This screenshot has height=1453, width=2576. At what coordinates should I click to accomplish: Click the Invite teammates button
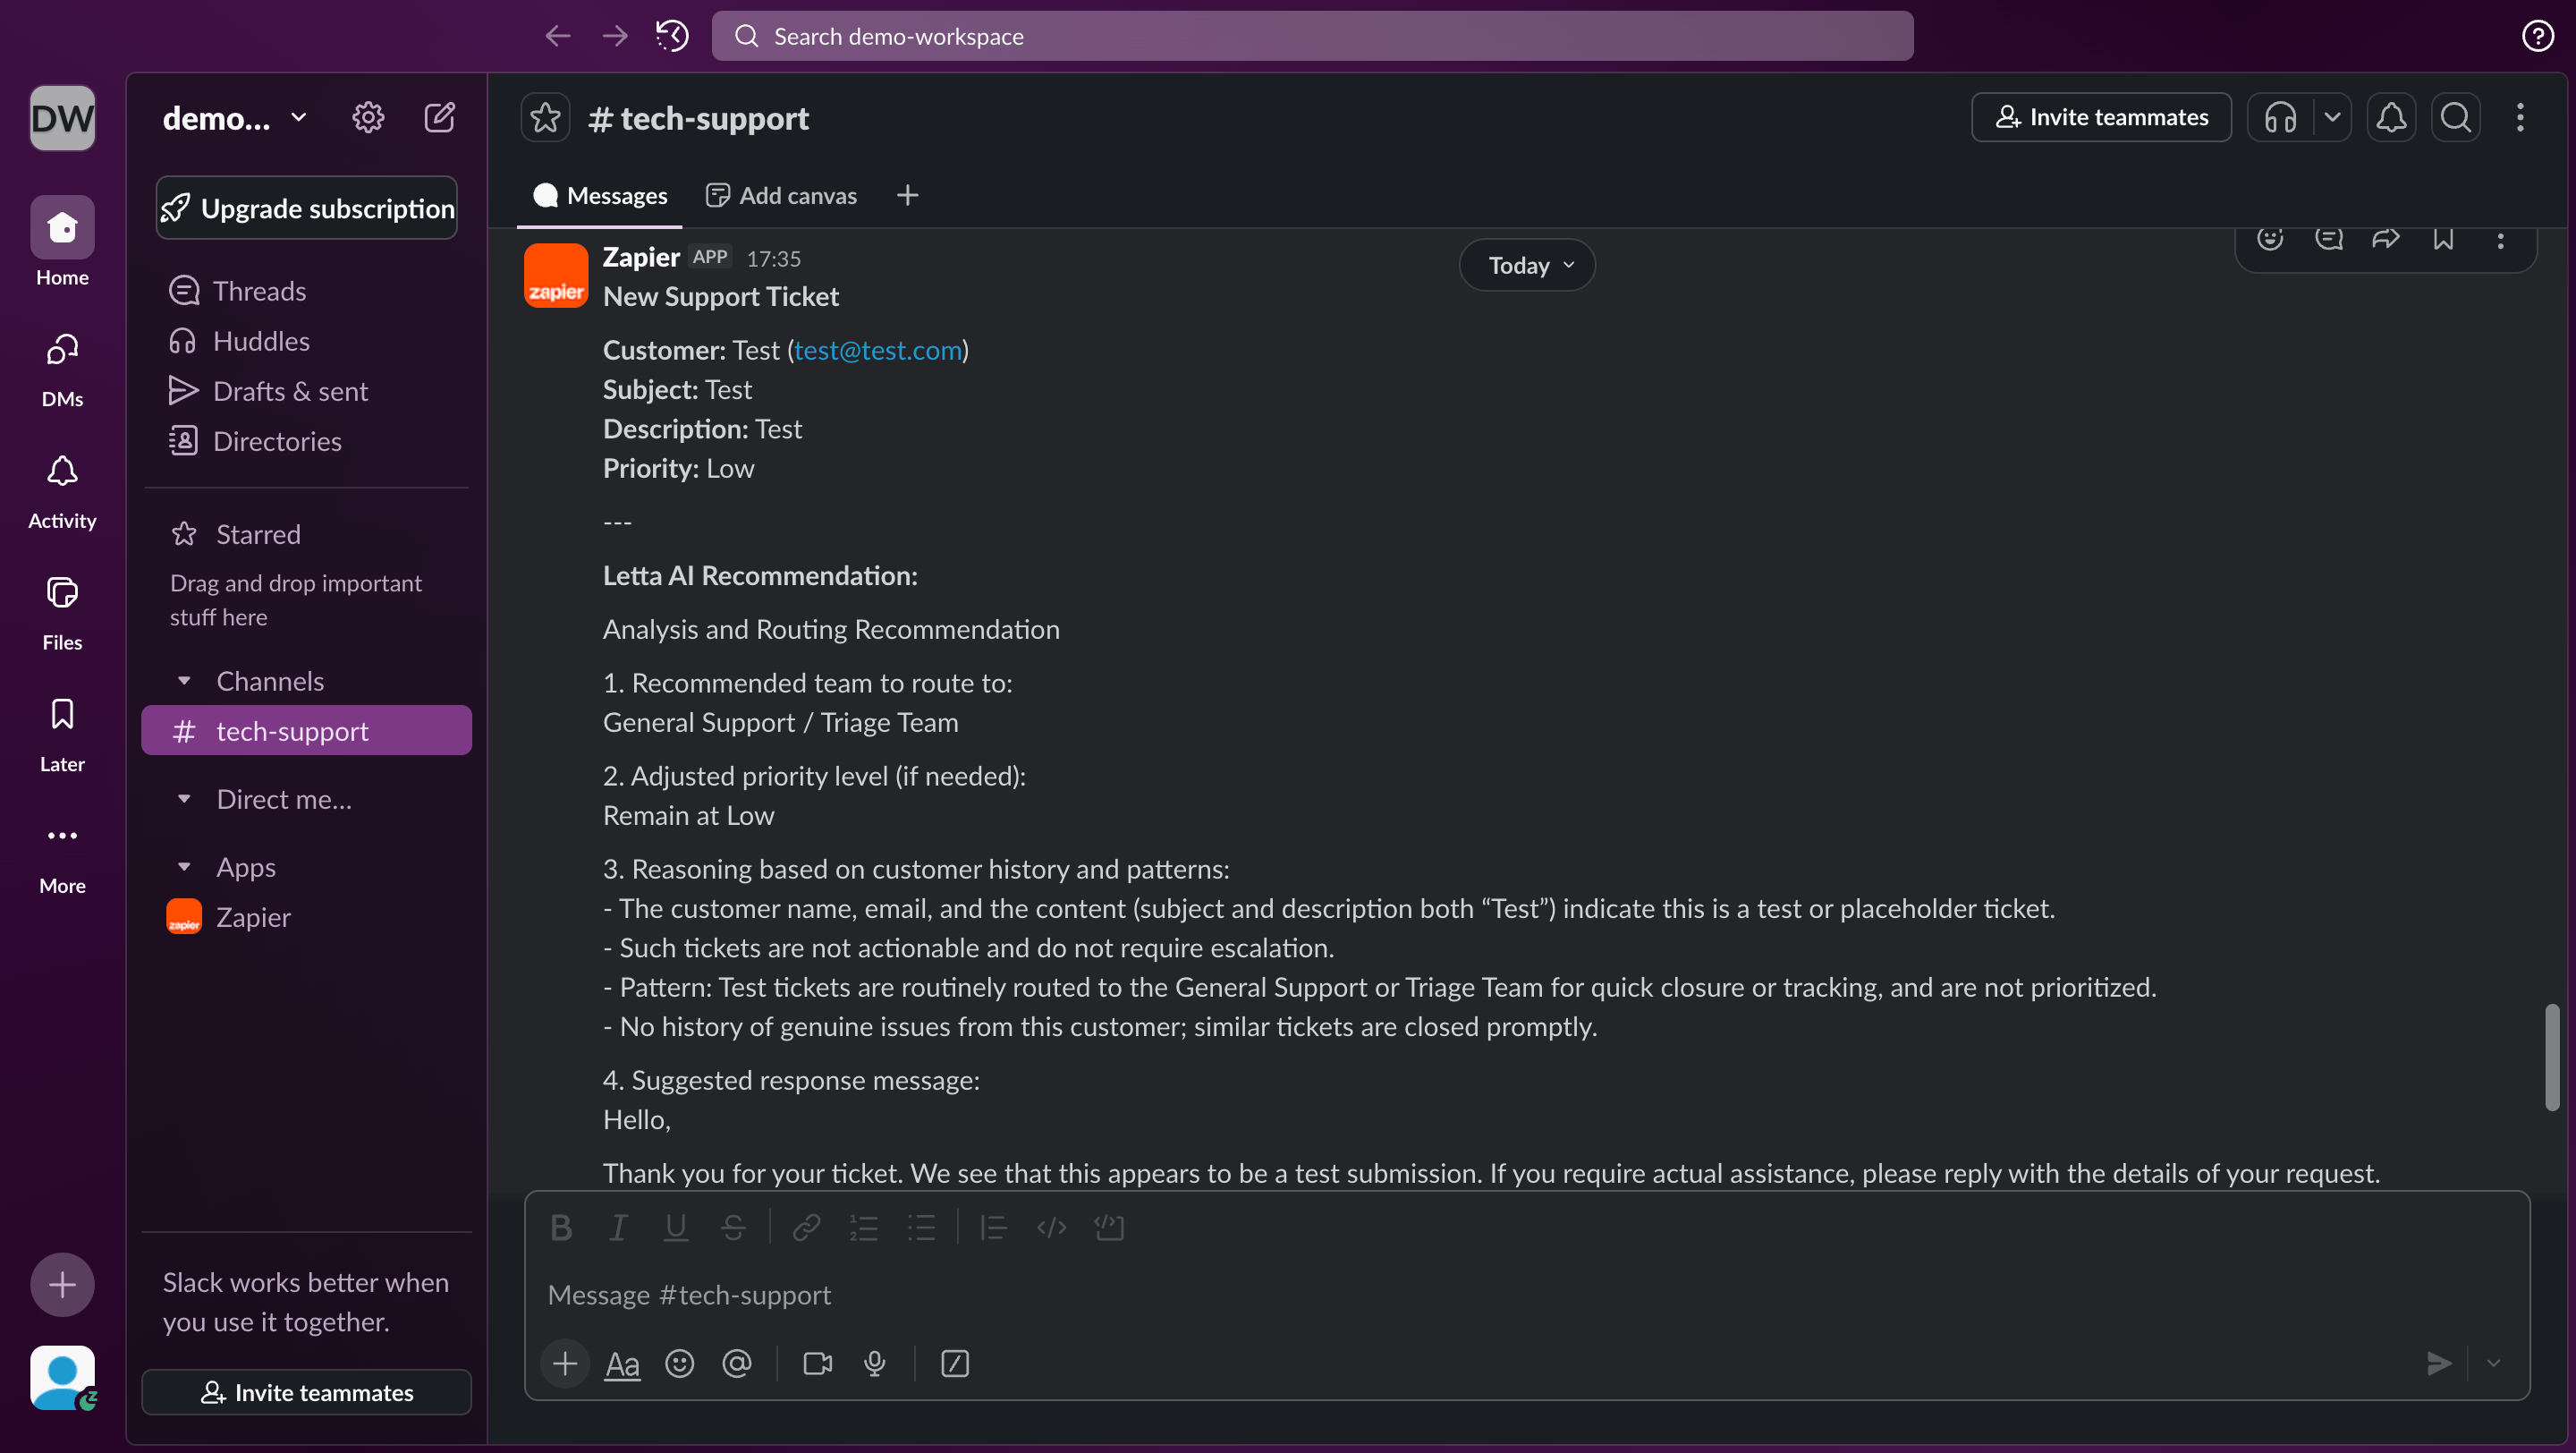[2101, 117]
